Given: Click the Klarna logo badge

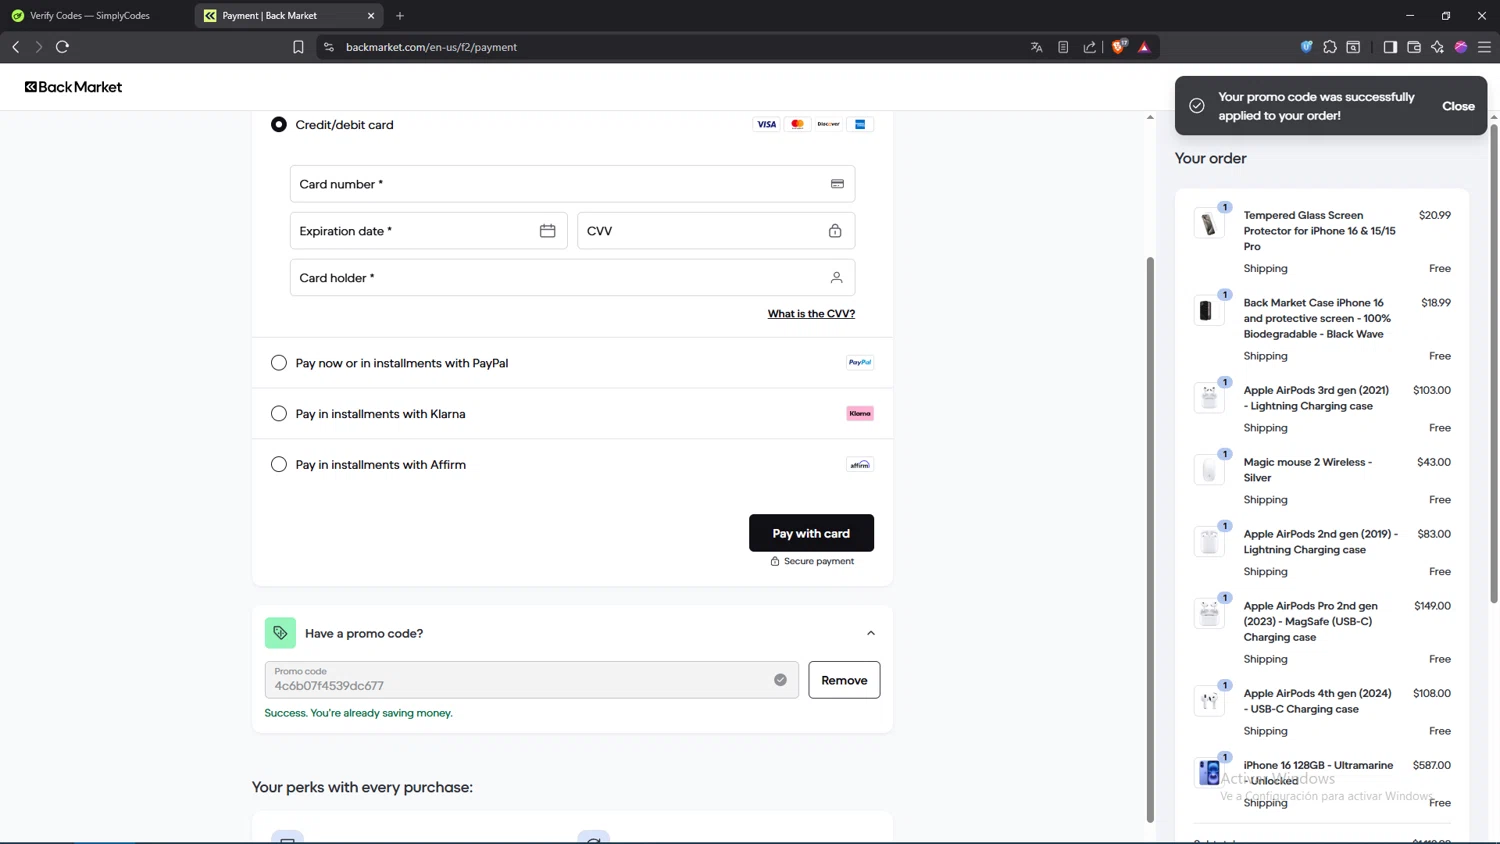Looking at the screenshot, I should click(860, 414).
